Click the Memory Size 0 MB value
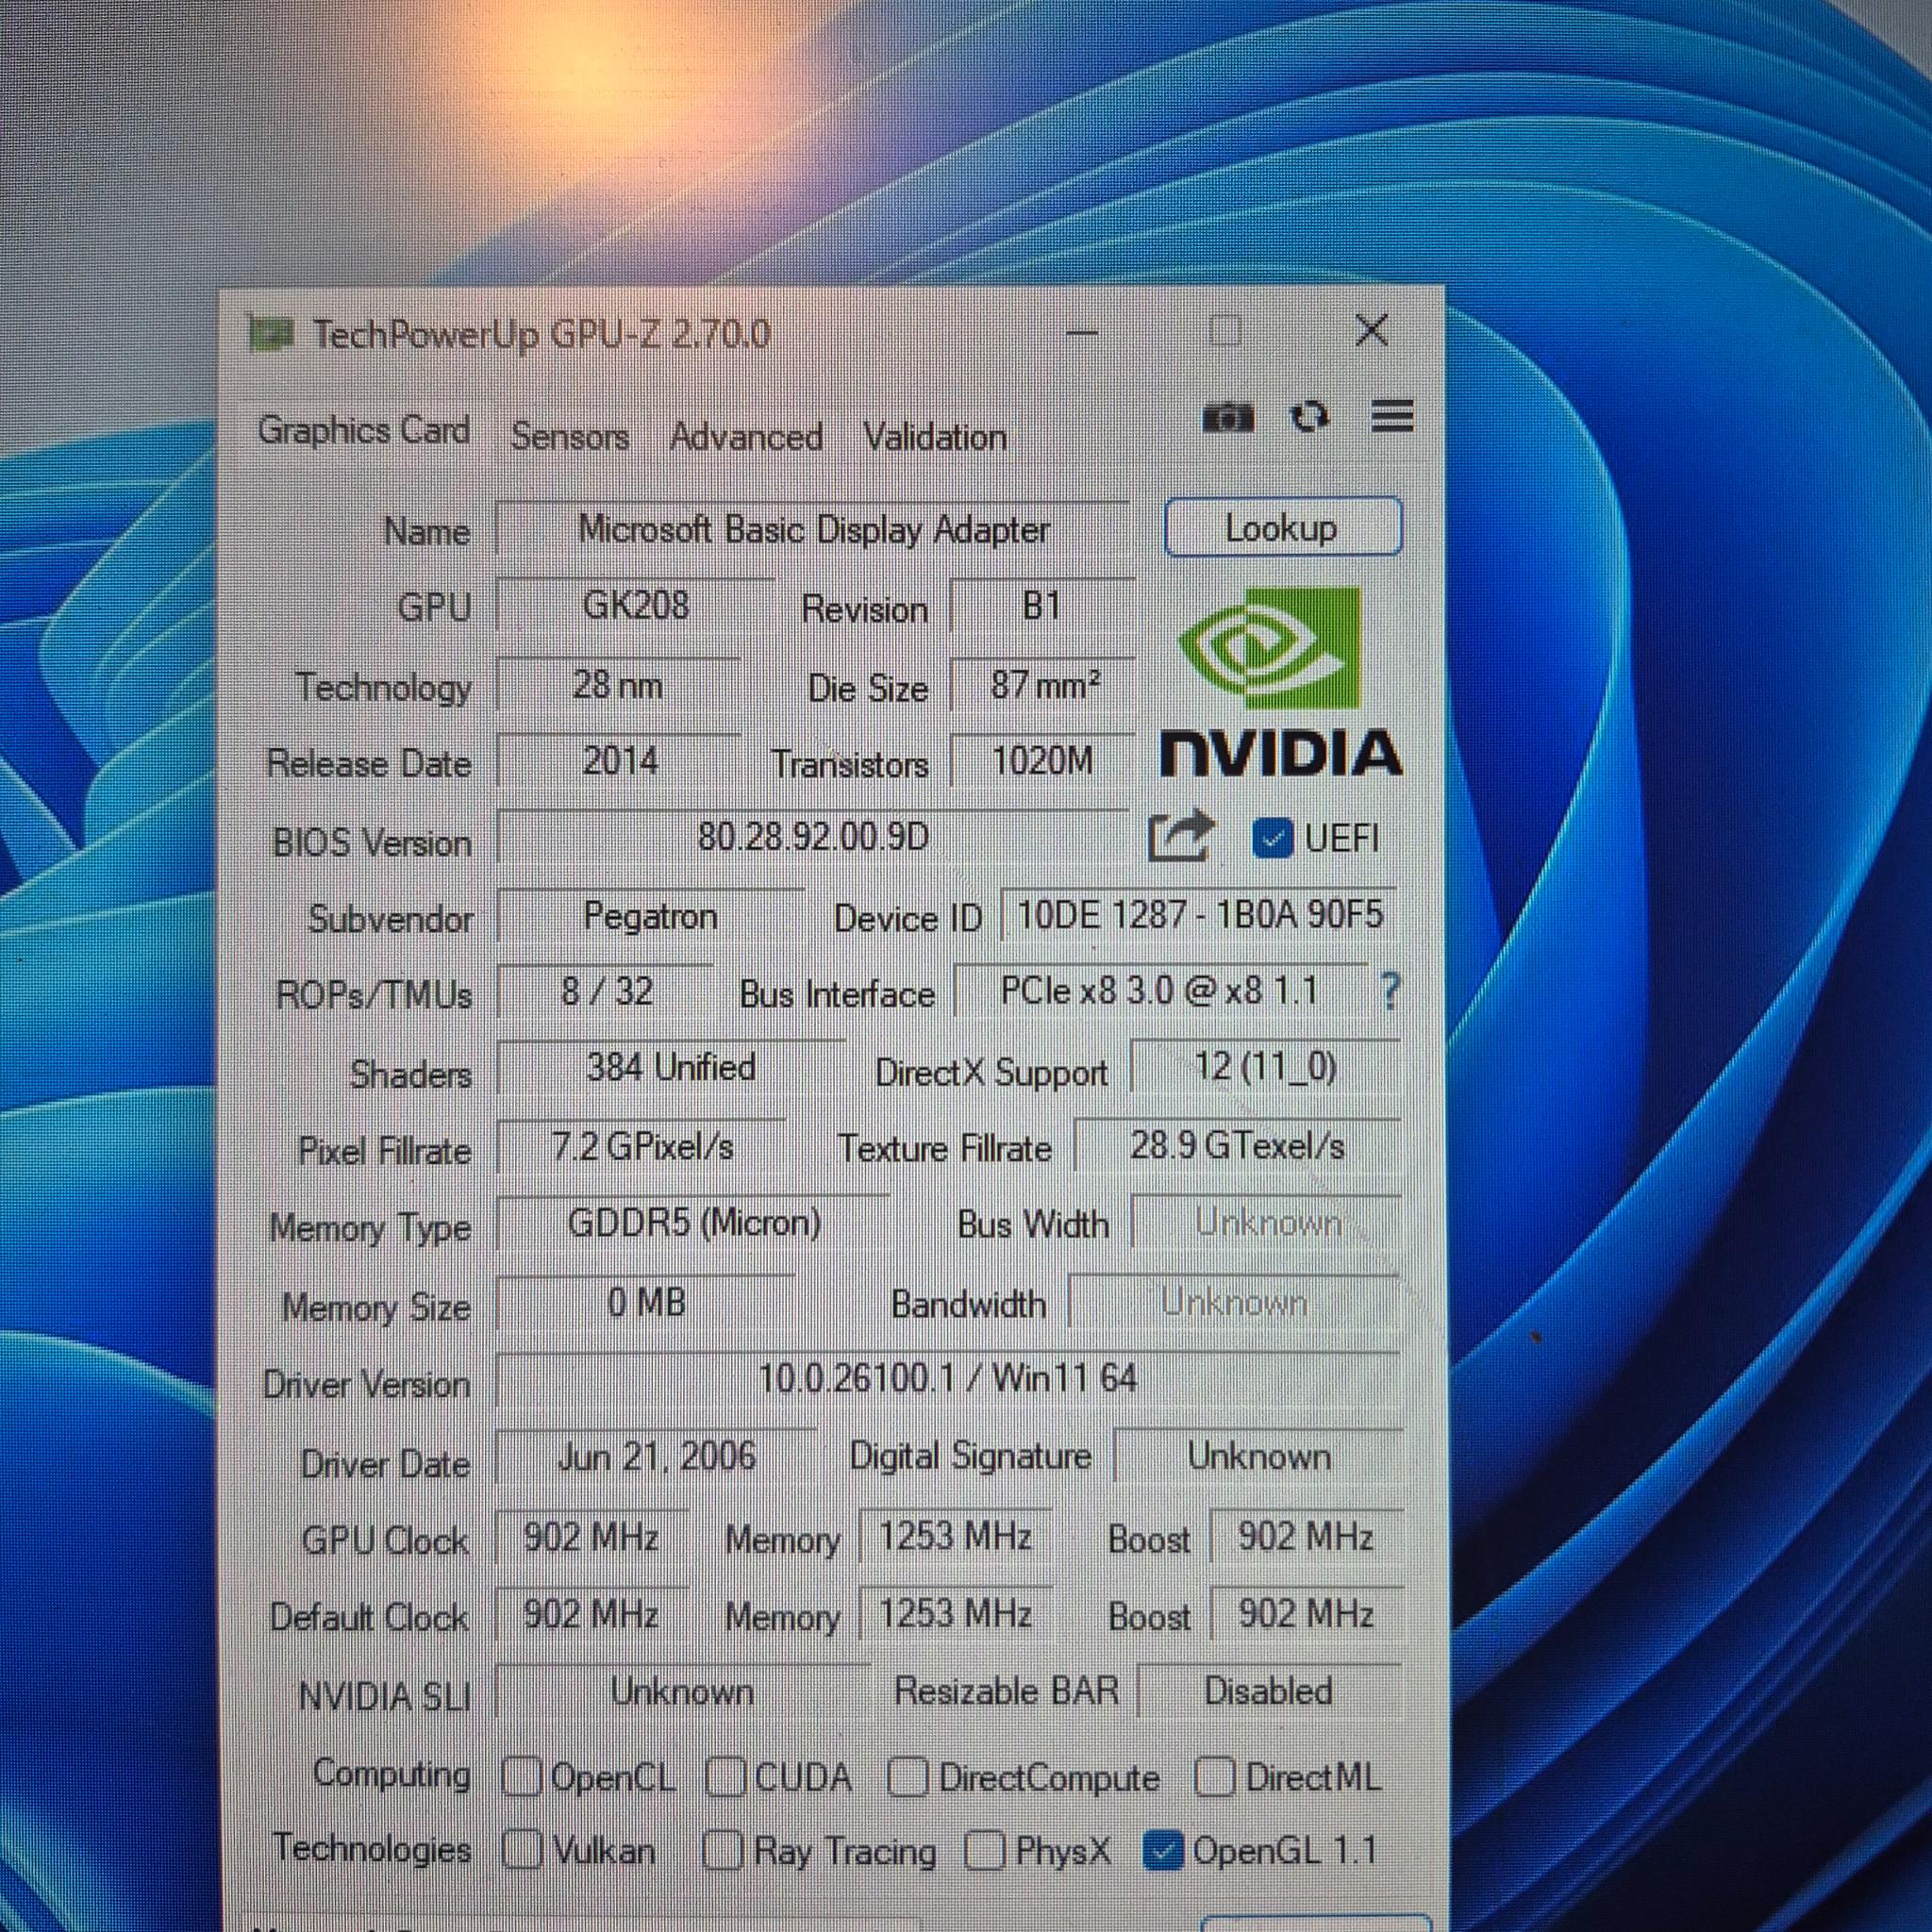The width and height of the screenshot is (1932, 1932). [646, 1302]
